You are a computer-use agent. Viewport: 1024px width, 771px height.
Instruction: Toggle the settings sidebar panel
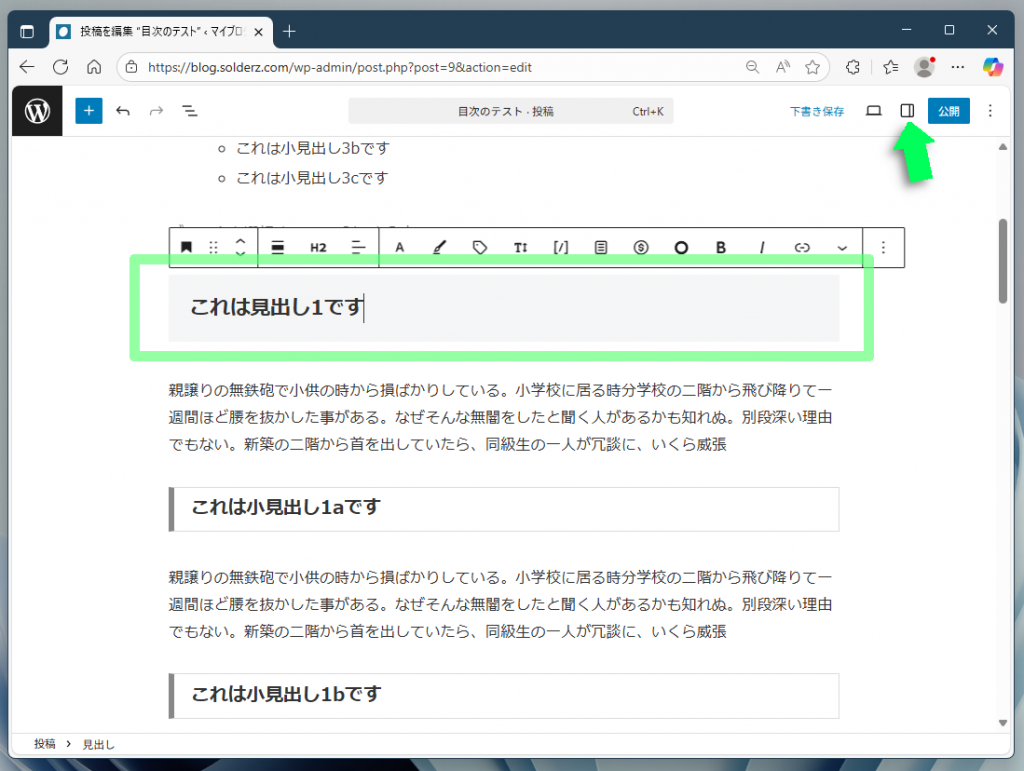point(907,111)
